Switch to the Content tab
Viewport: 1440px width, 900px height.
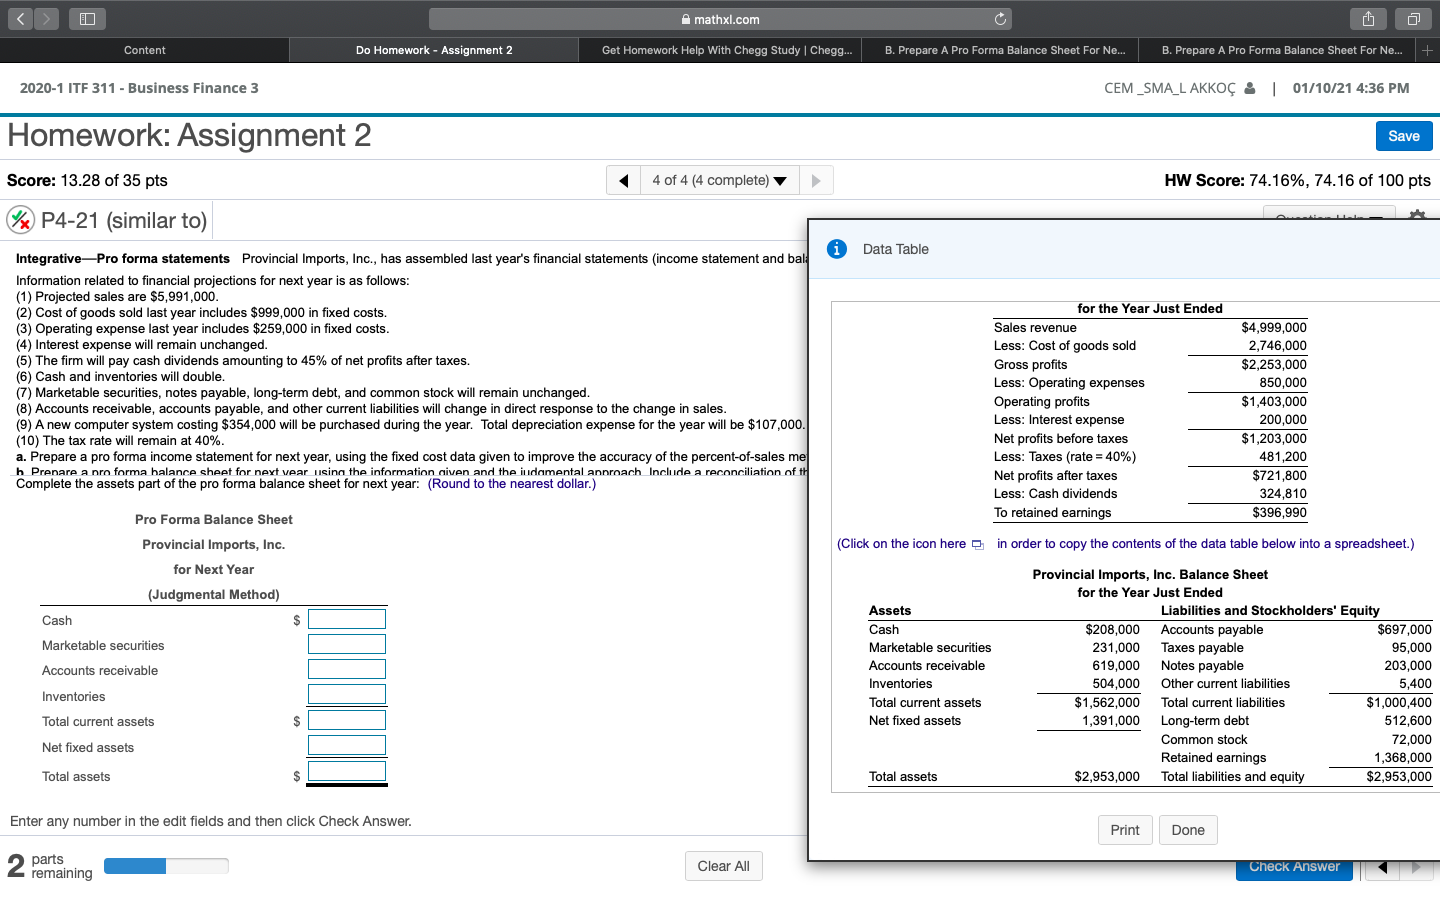click(145, 49)
